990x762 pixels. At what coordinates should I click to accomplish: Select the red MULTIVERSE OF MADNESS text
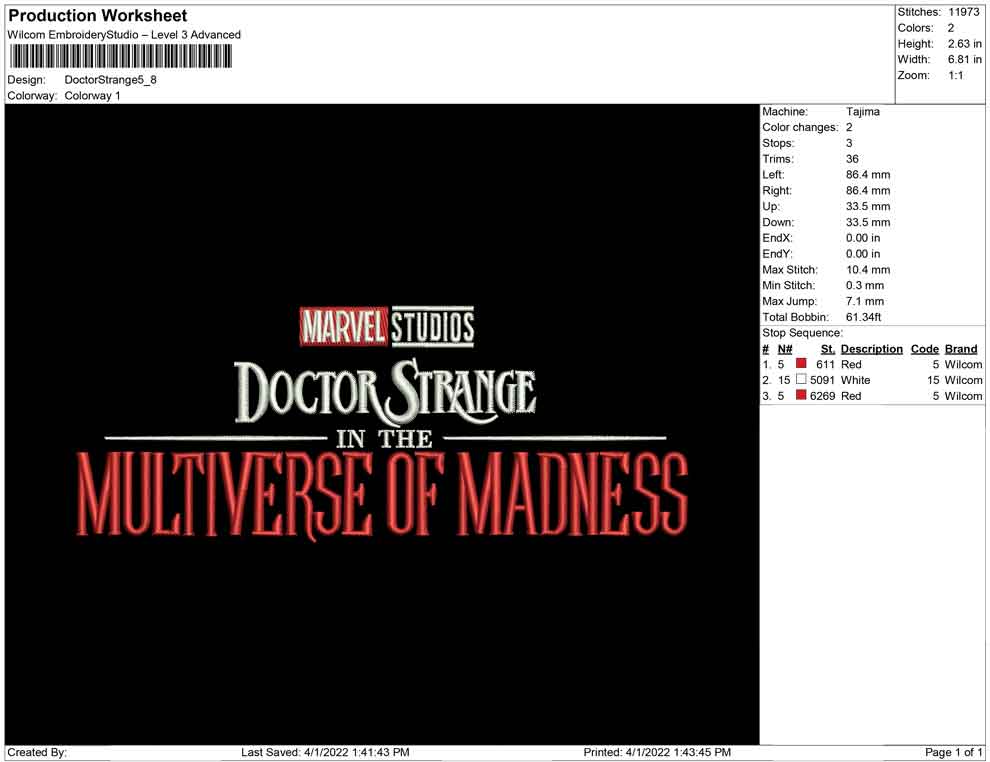tap(383, 493)
